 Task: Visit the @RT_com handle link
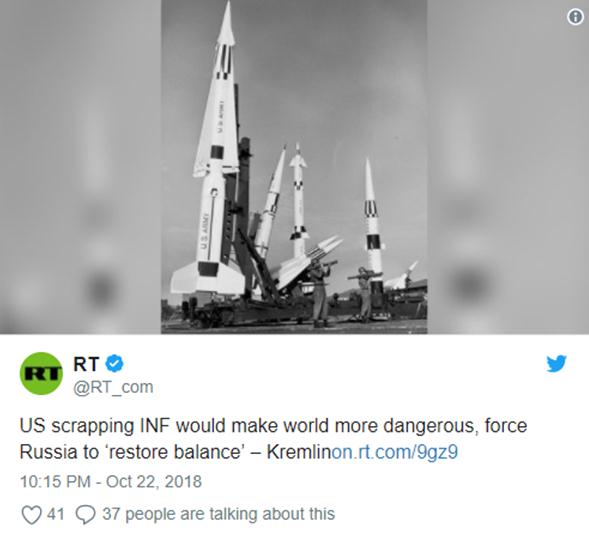point(113,387)
